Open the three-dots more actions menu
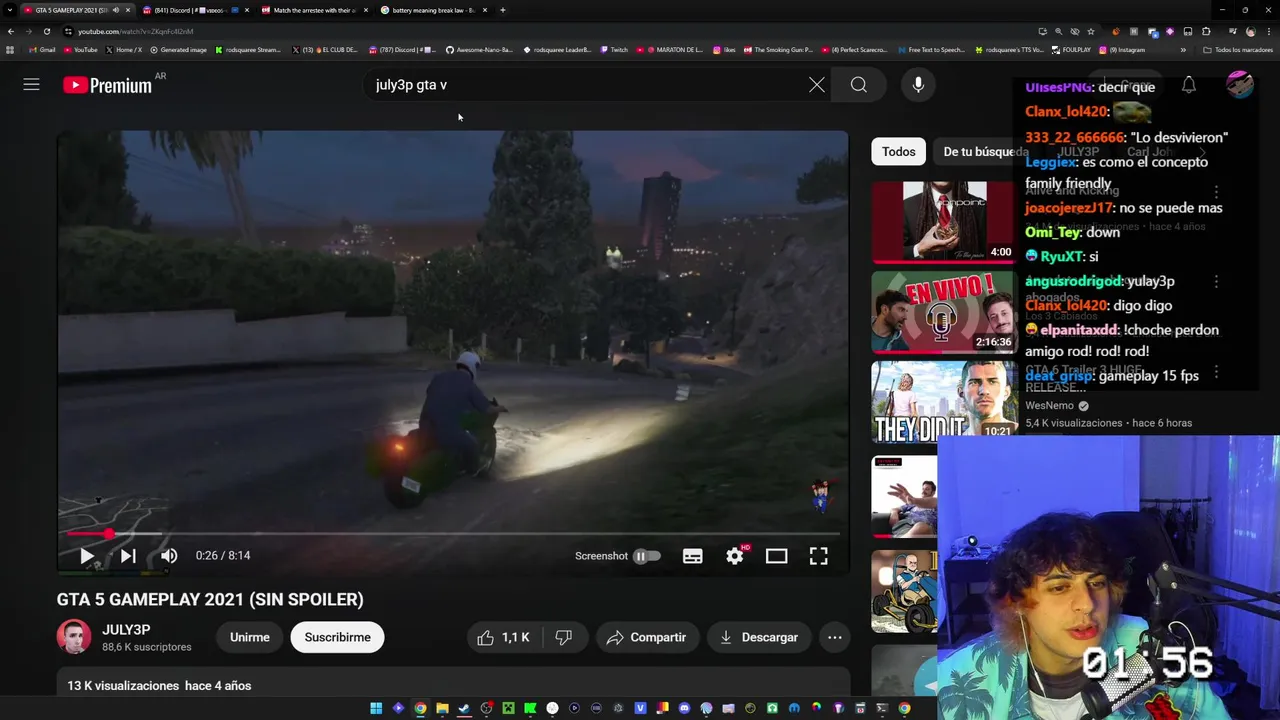 coord(835,637)
